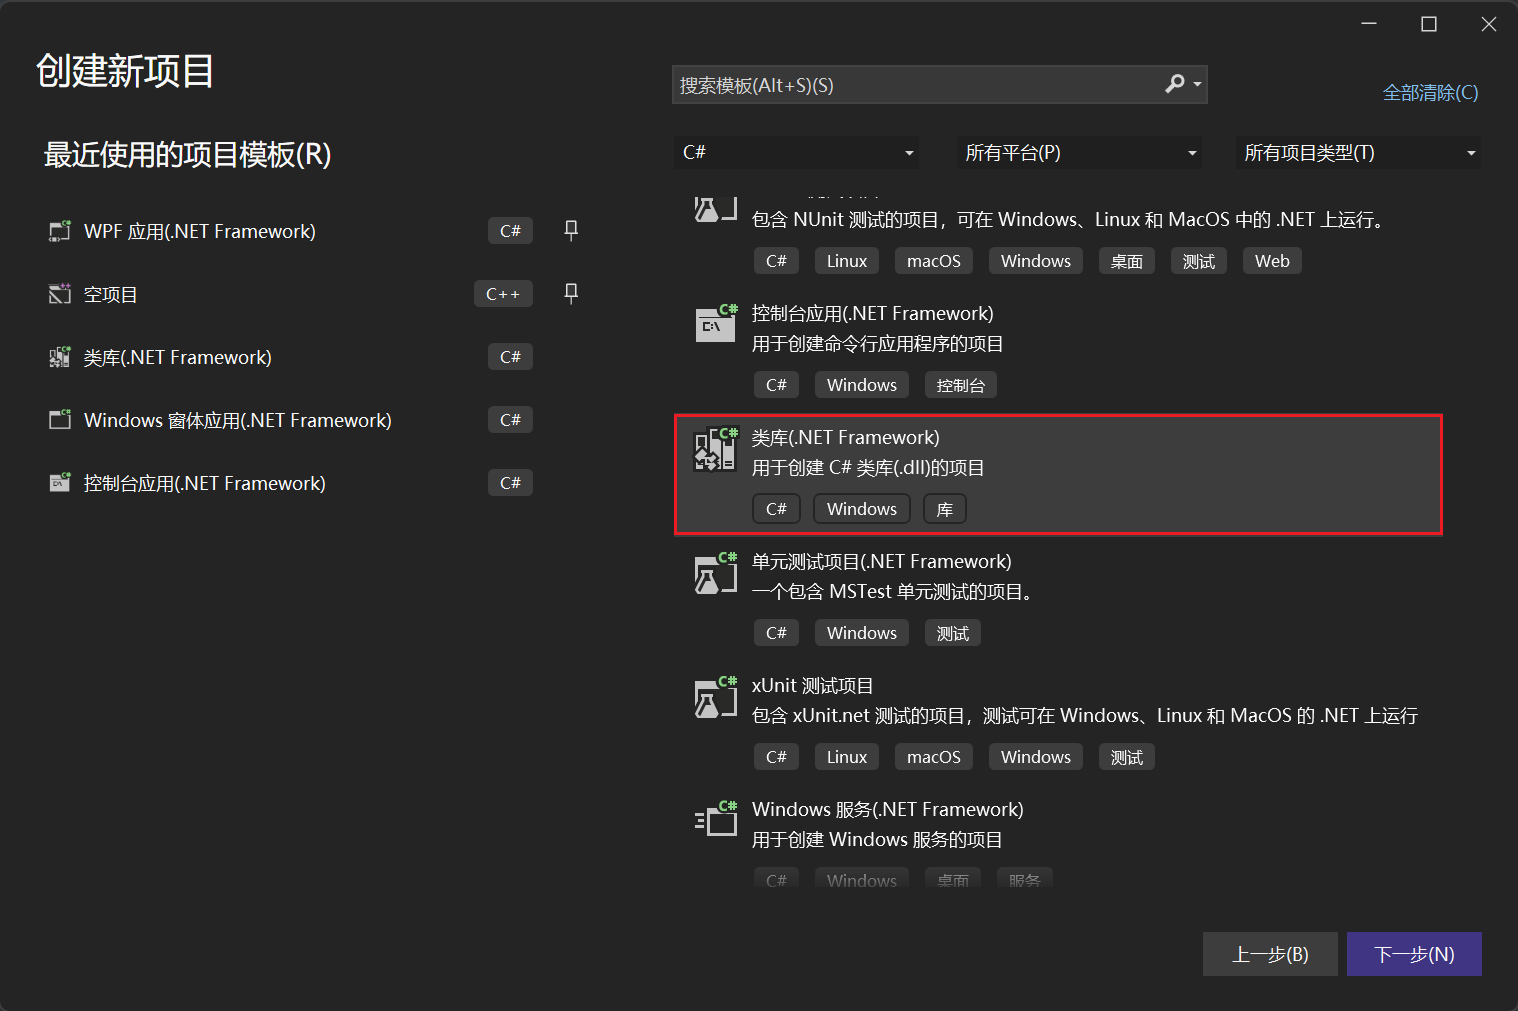Click the C# tag on WPF 应用 row
Screen dimensions: 1518x1011
click(x=510, y=231)
